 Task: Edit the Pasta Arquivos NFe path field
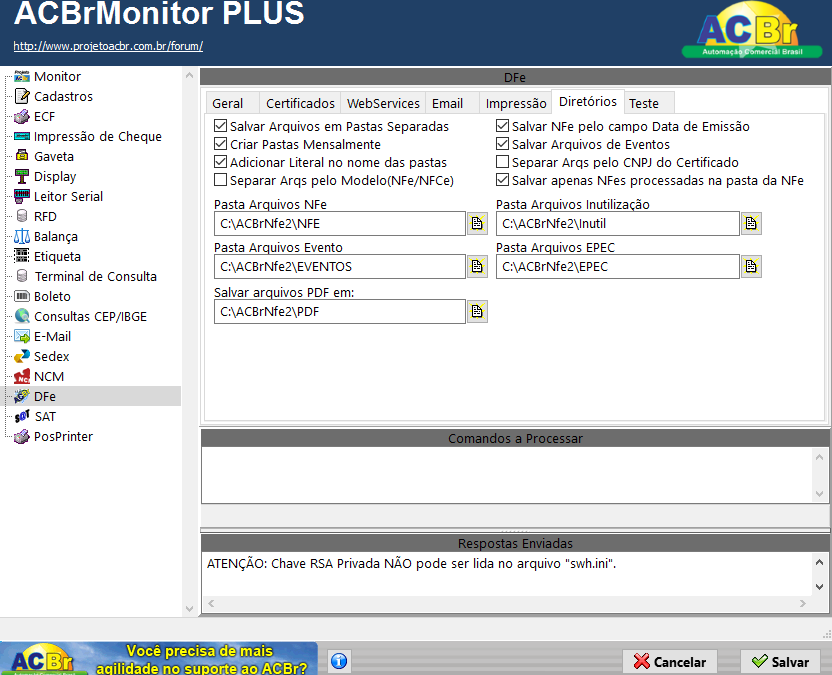(340, 223)
